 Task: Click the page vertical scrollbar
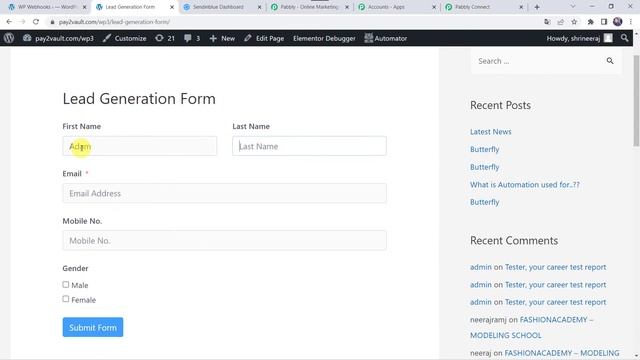point(636,100)
